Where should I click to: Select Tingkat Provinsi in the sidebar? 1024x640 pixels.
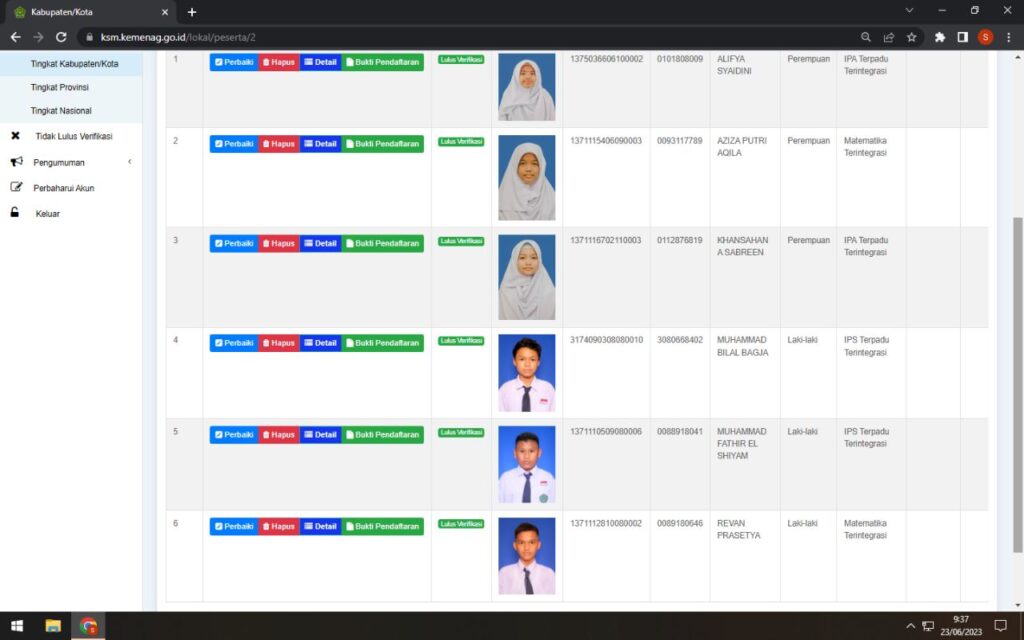(60, 88)
